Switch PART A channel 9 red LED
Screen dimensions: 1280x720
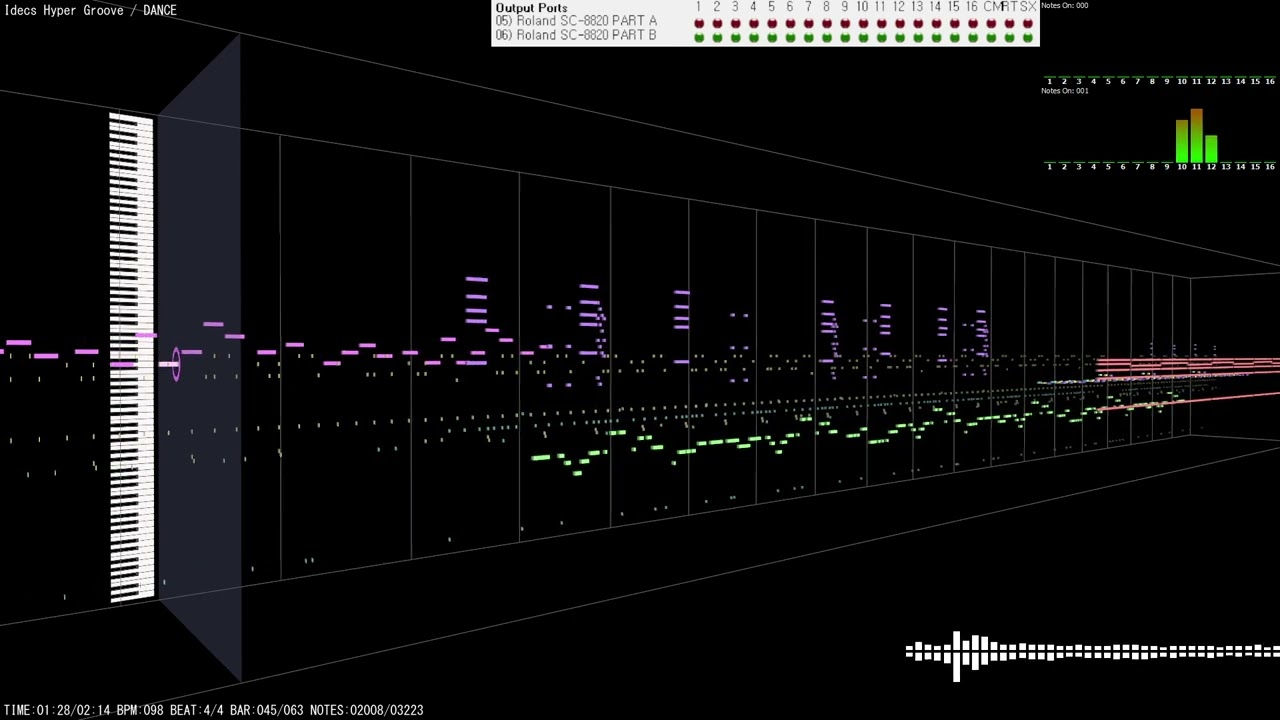pyautogui.click(x=845, y=23)
